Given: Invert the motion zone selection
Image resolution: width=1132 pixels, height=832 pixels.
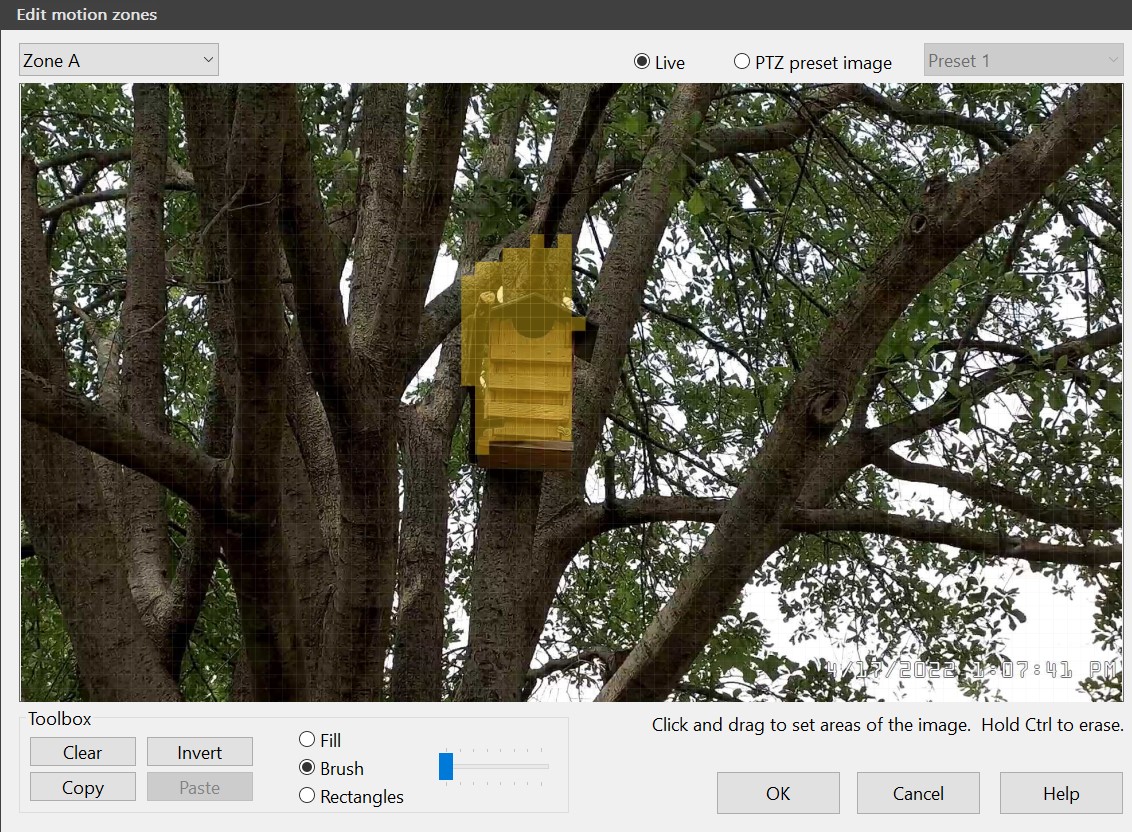Looking at the screenshot, I should (x=199, y=752).
